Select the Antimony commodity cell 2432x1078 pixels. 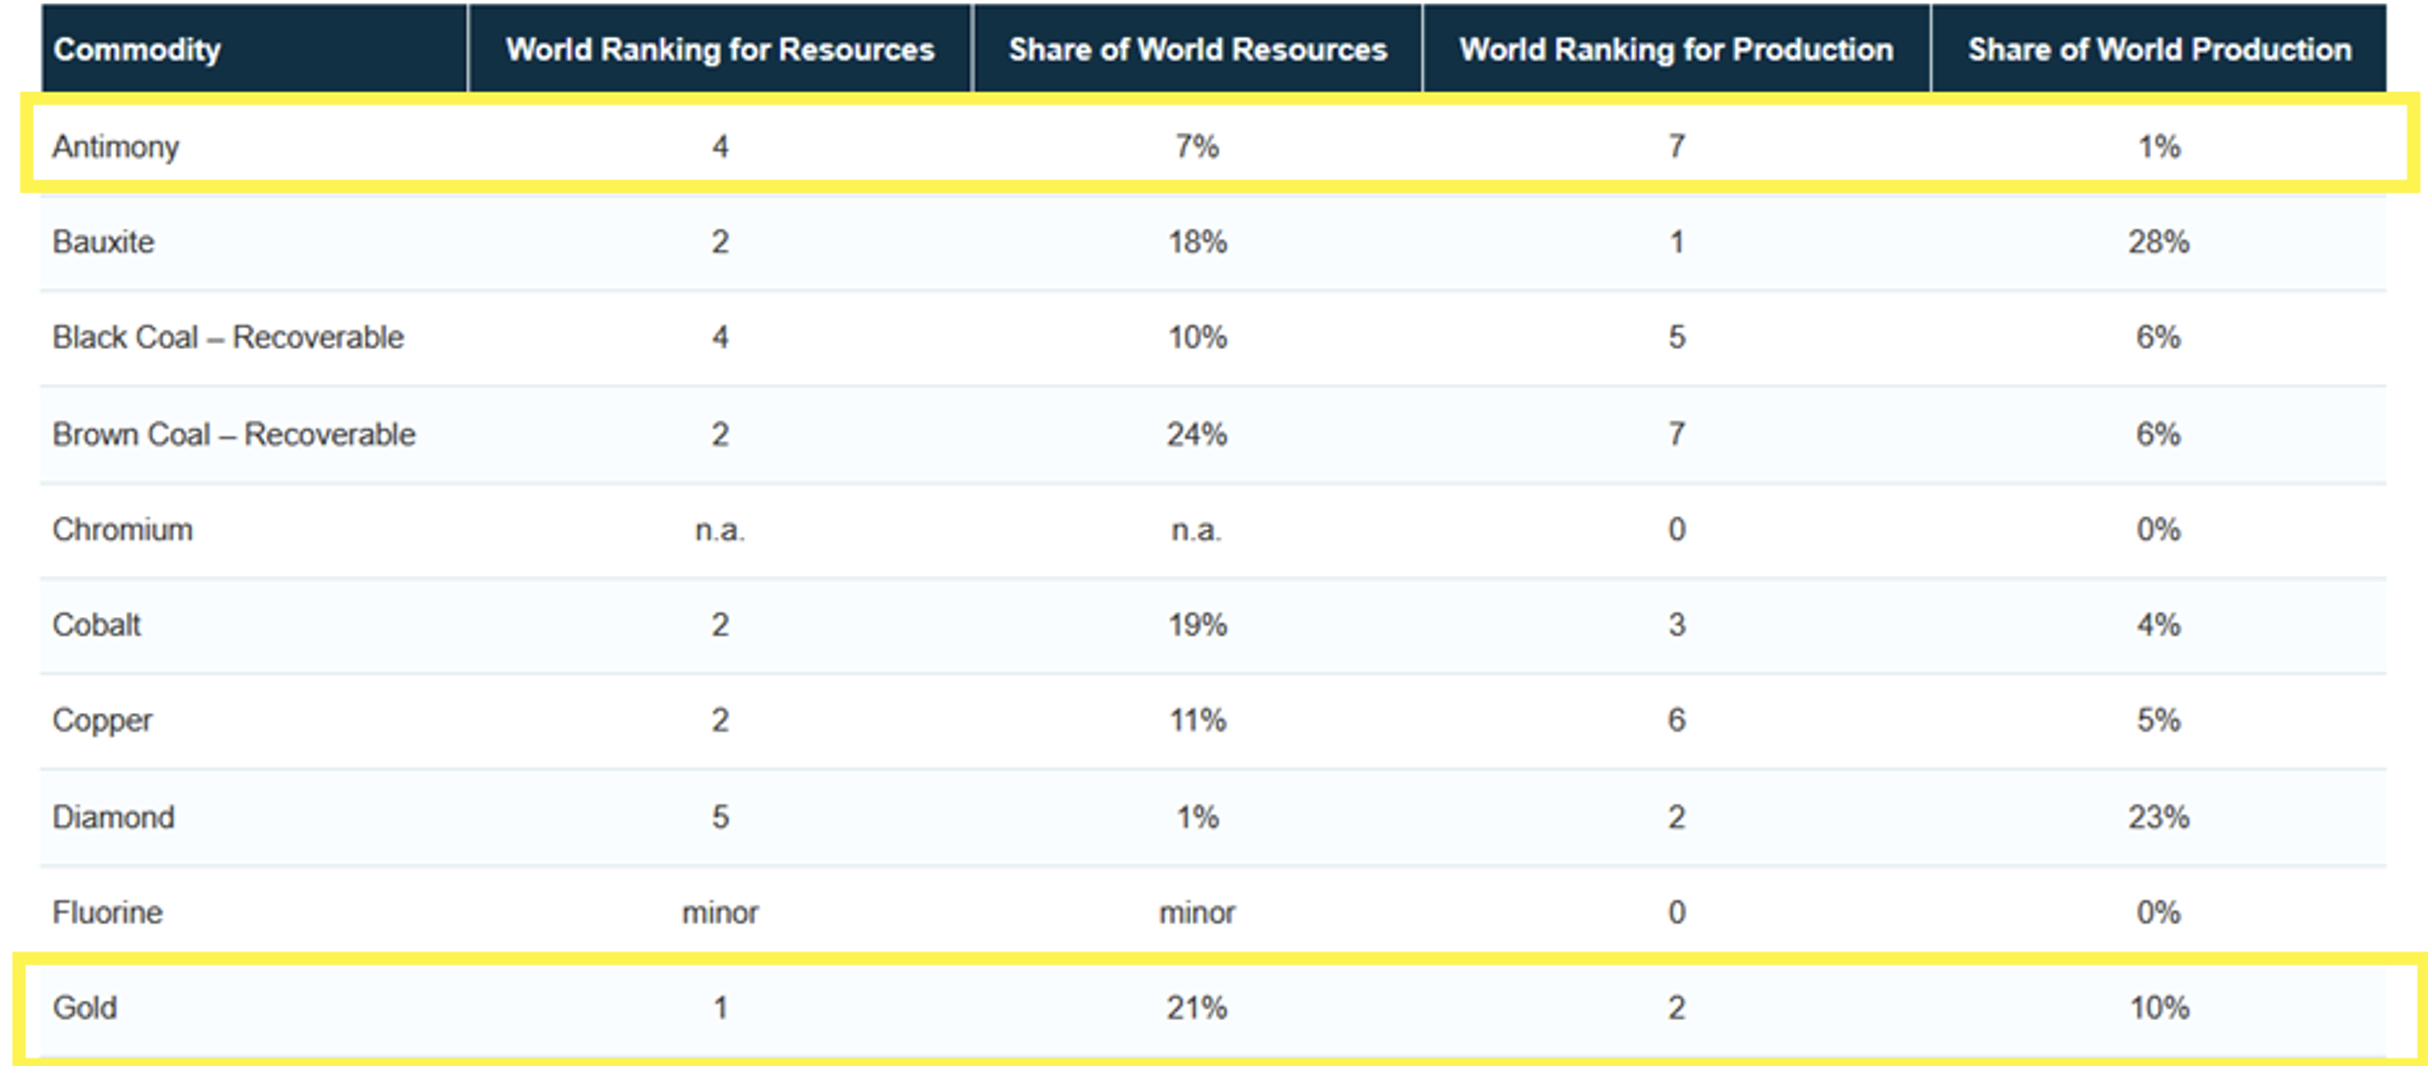click(x=116, y=147)
